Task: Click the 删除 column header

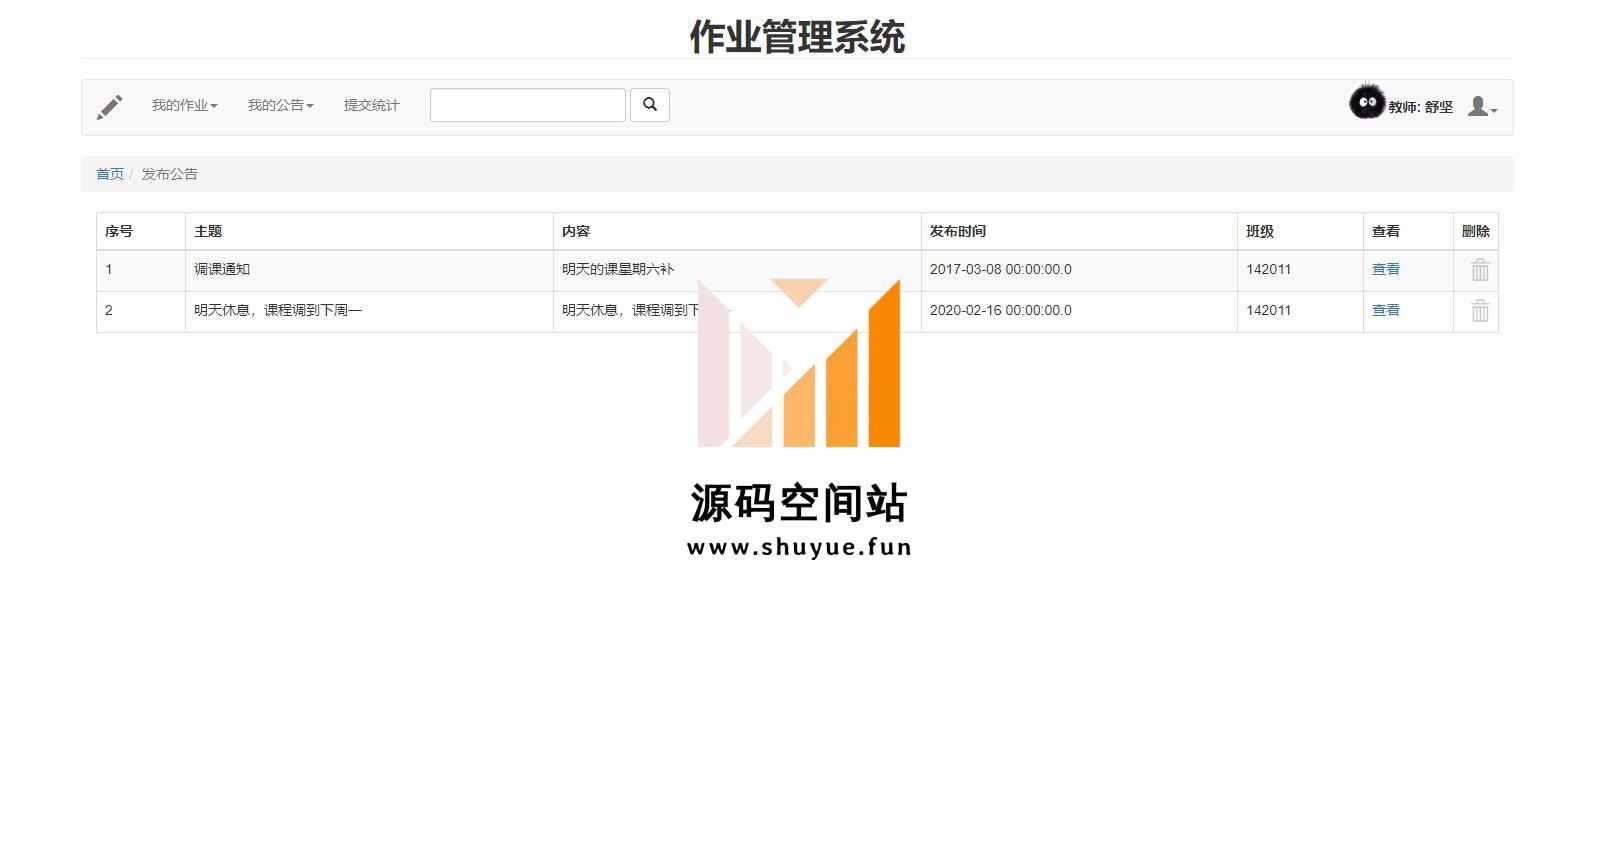Action: tap(1475, 231)
